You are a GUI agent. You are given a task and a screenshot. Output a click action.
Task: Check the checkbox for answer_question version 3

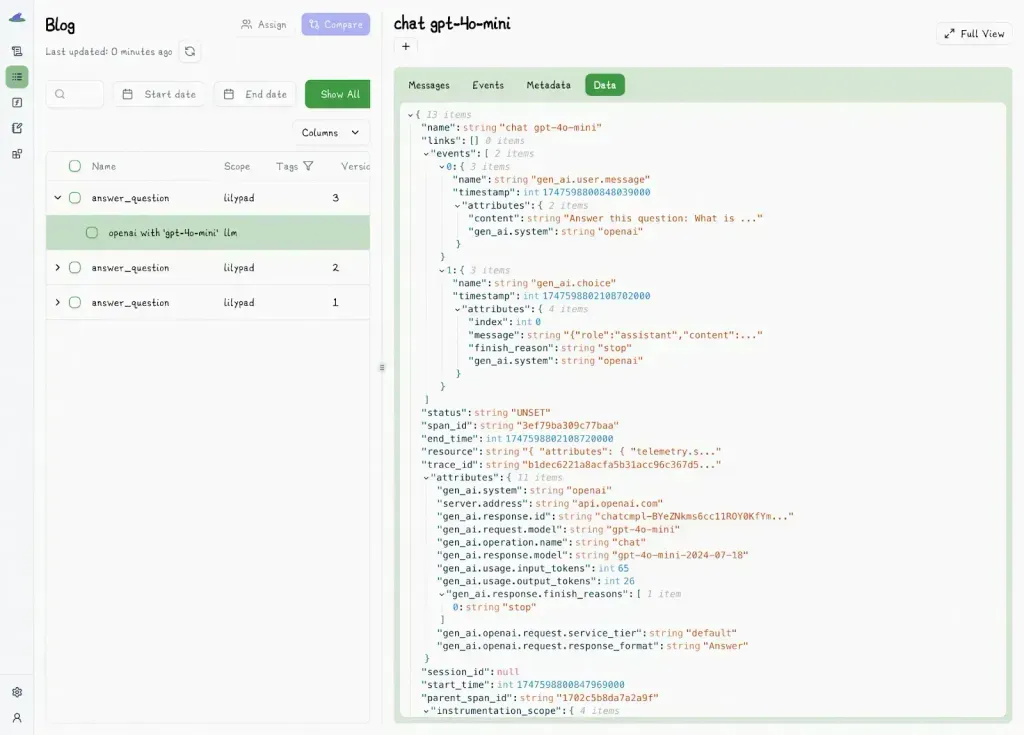tap(74, 197)
